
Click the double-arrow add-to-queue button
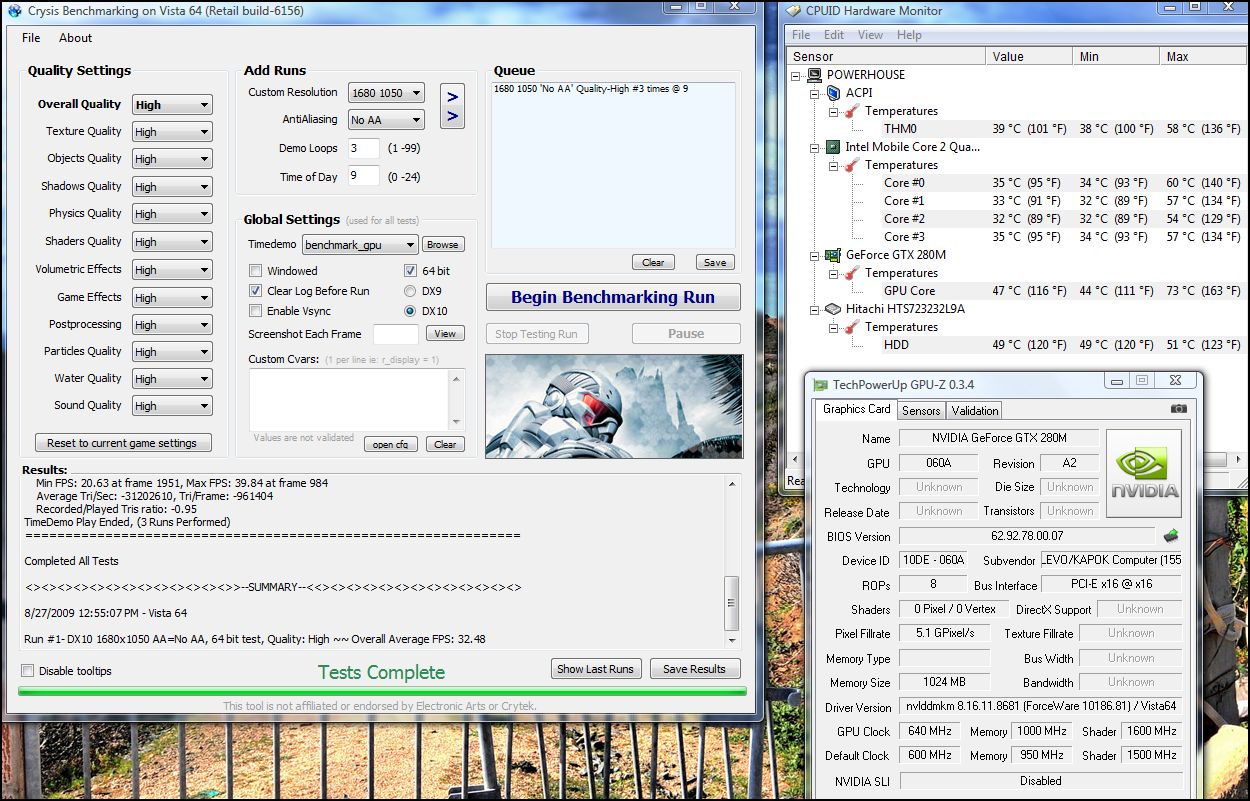452,106
